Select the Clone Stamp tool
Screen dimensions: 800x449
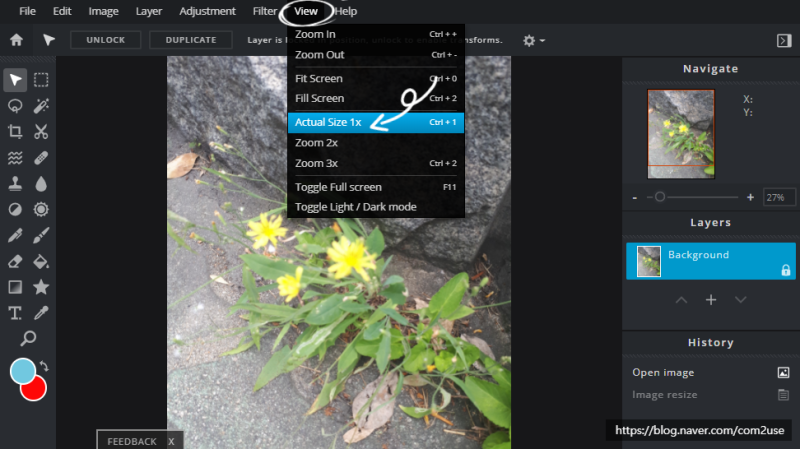(x=15, y=184)
